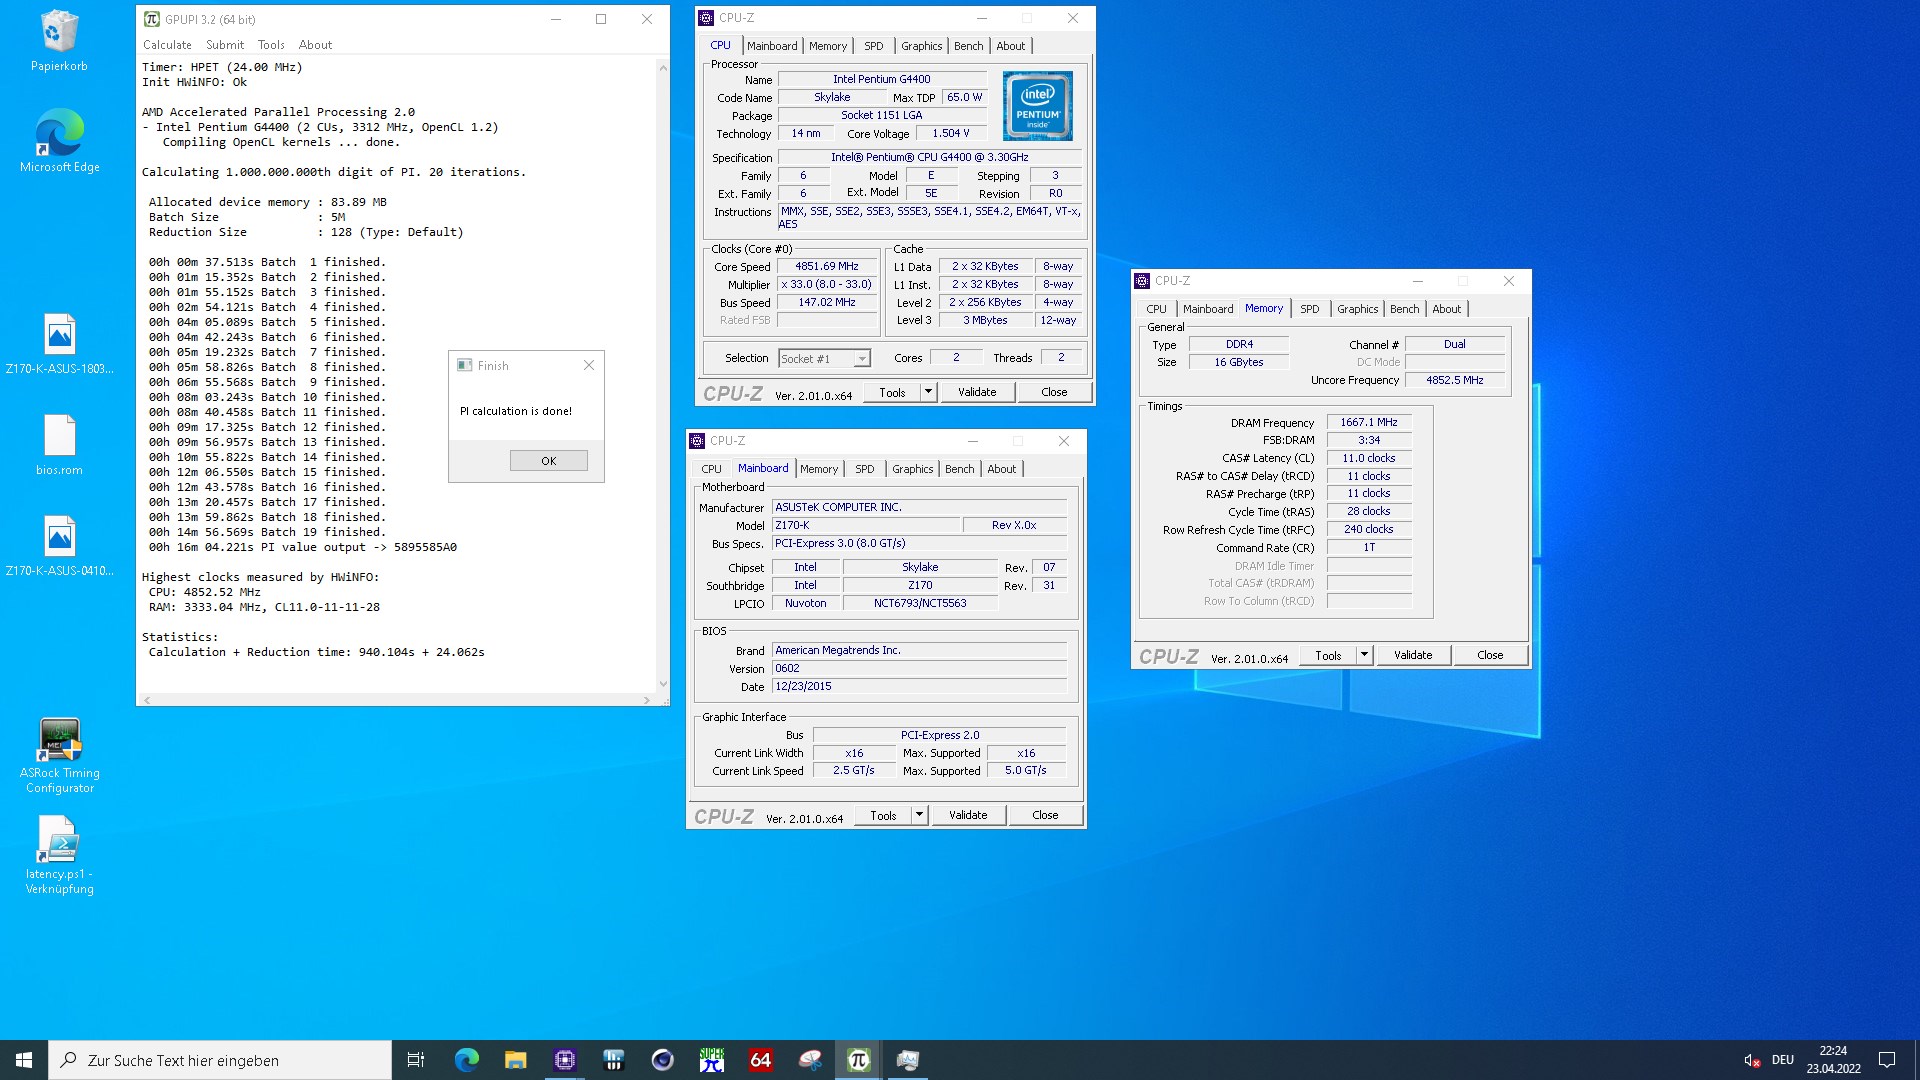
Task: Open Task View in taskbar
Action: pos(416,1060)
